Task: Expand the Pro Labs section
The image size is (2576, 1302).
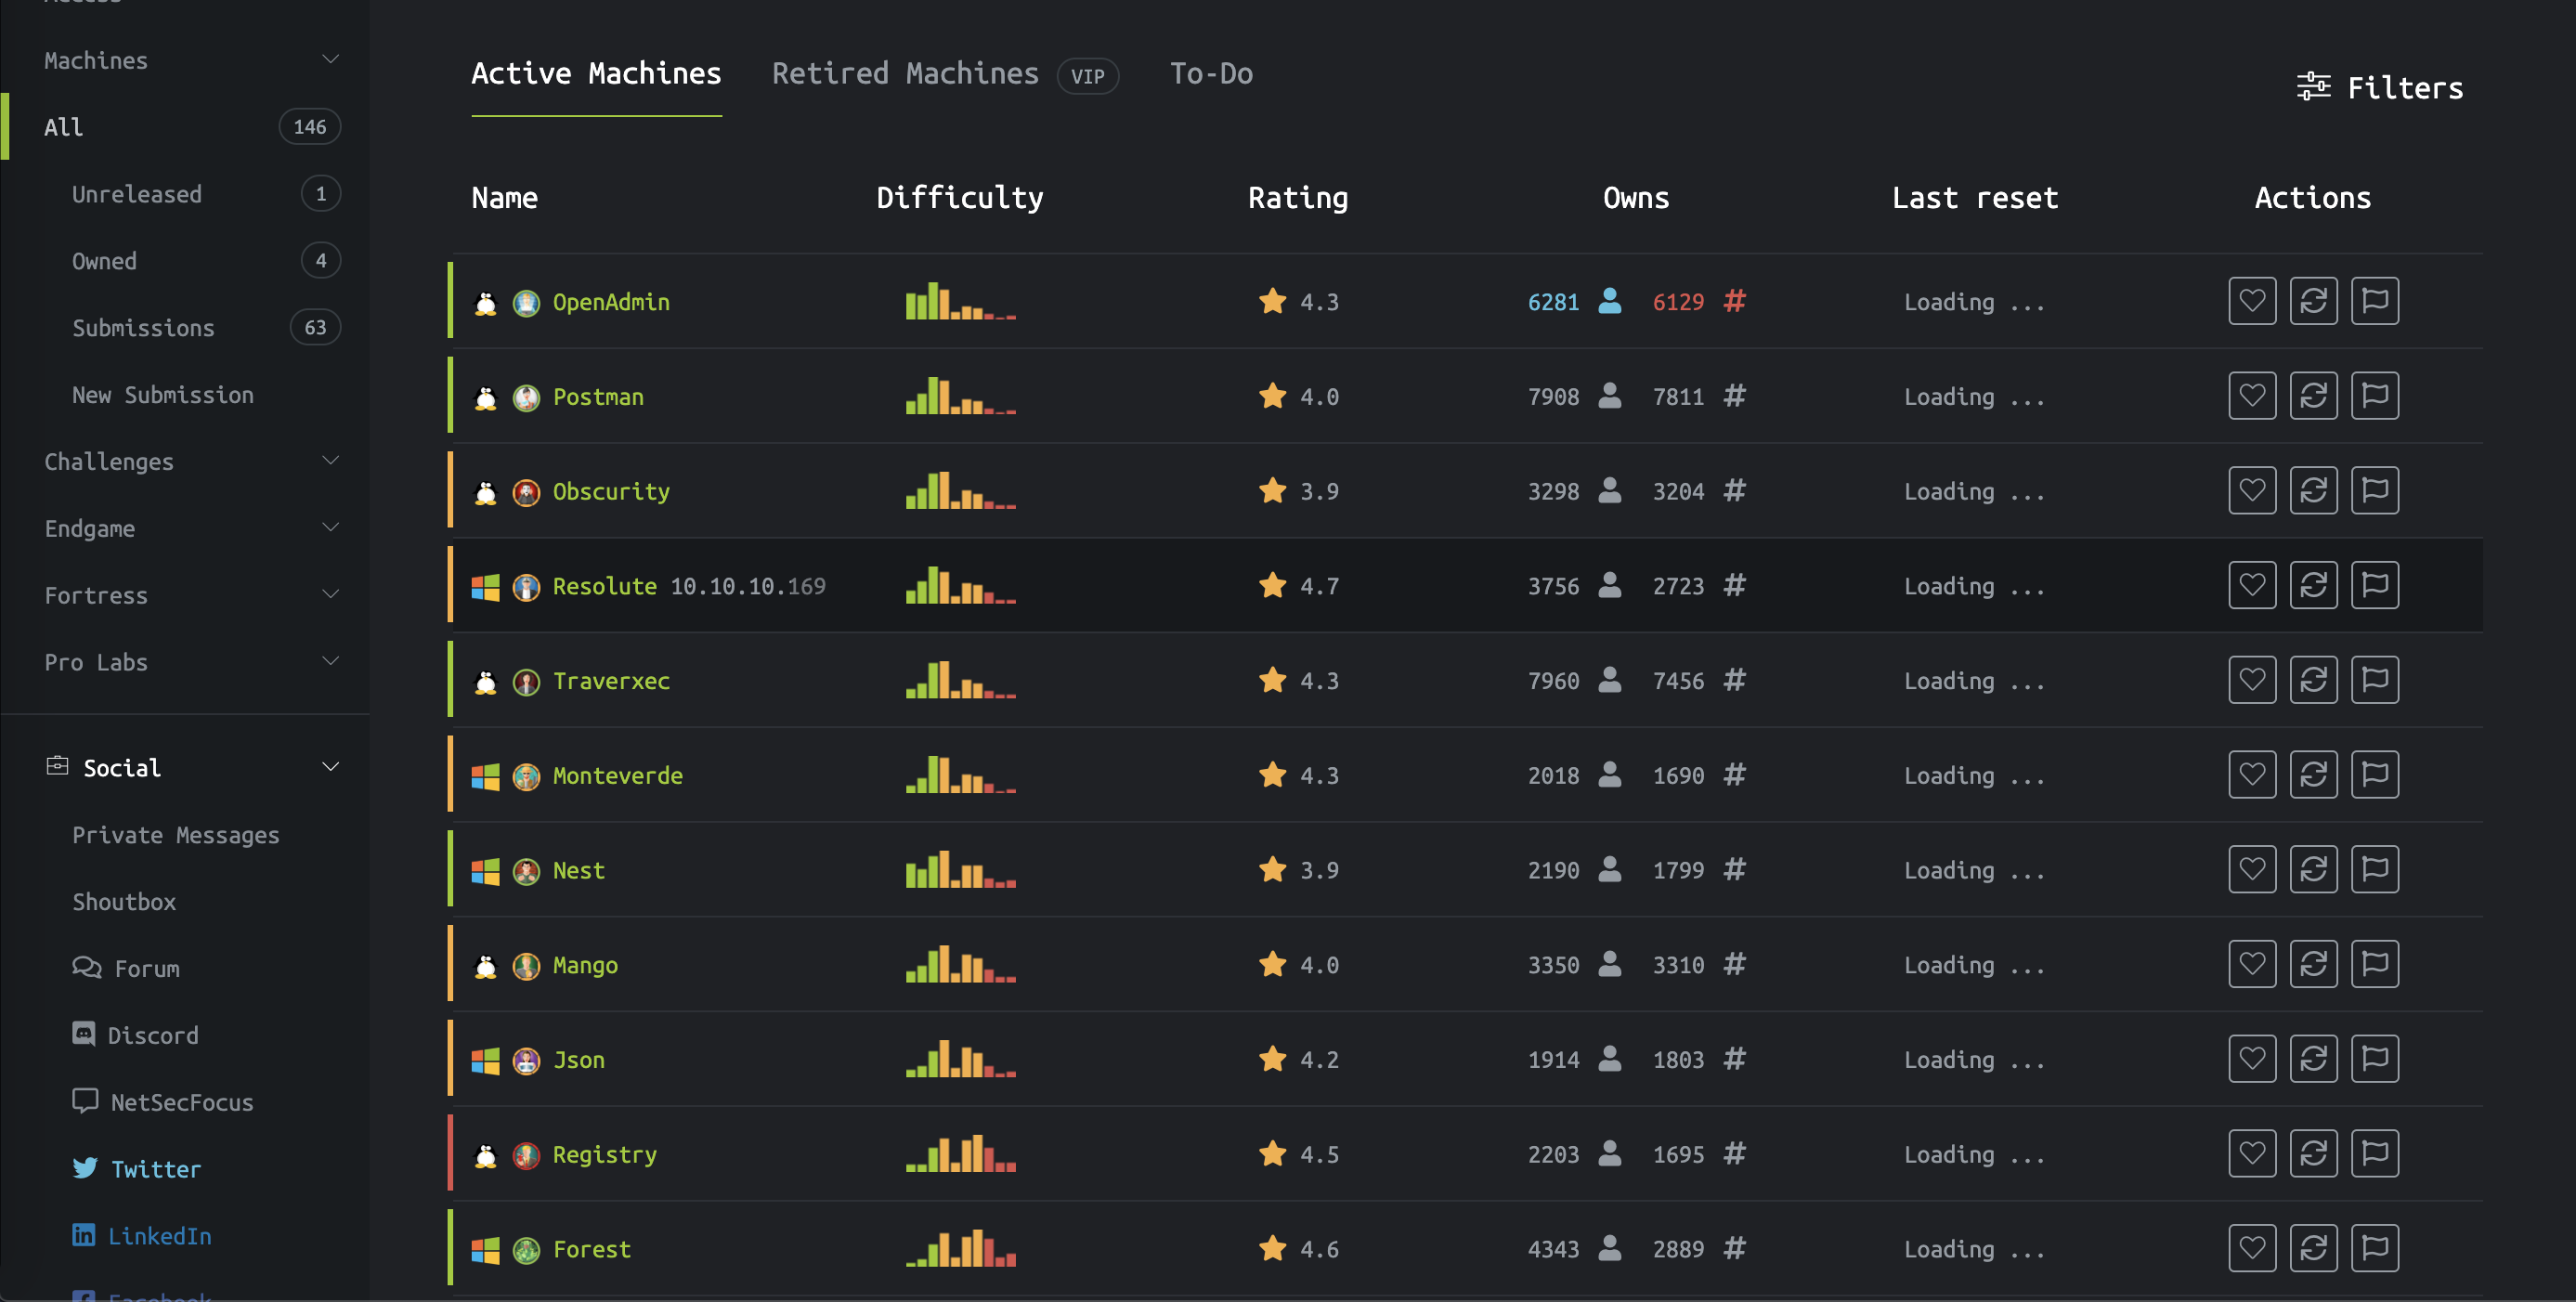Action: click(x=330, y=661)
